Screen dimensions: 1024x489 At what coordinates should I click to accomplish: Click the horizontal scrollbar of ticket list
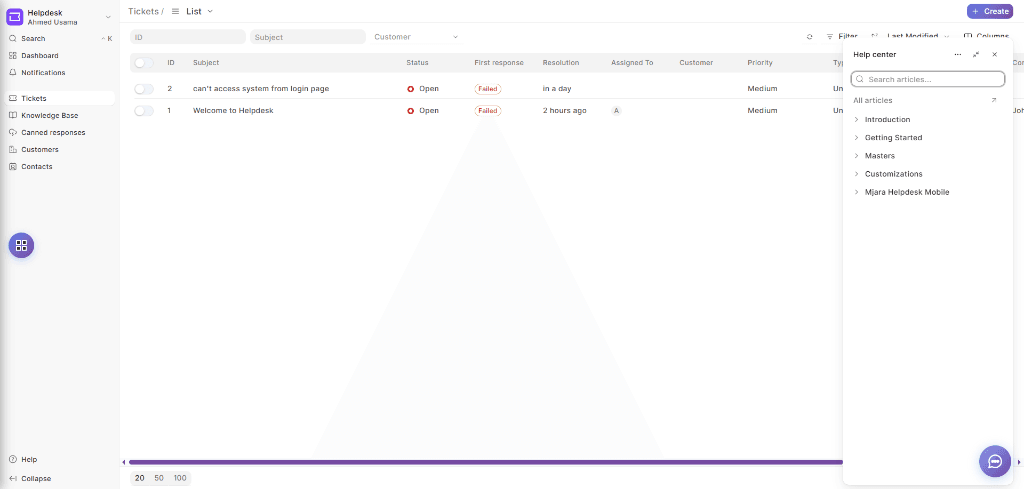coord(487,462)
